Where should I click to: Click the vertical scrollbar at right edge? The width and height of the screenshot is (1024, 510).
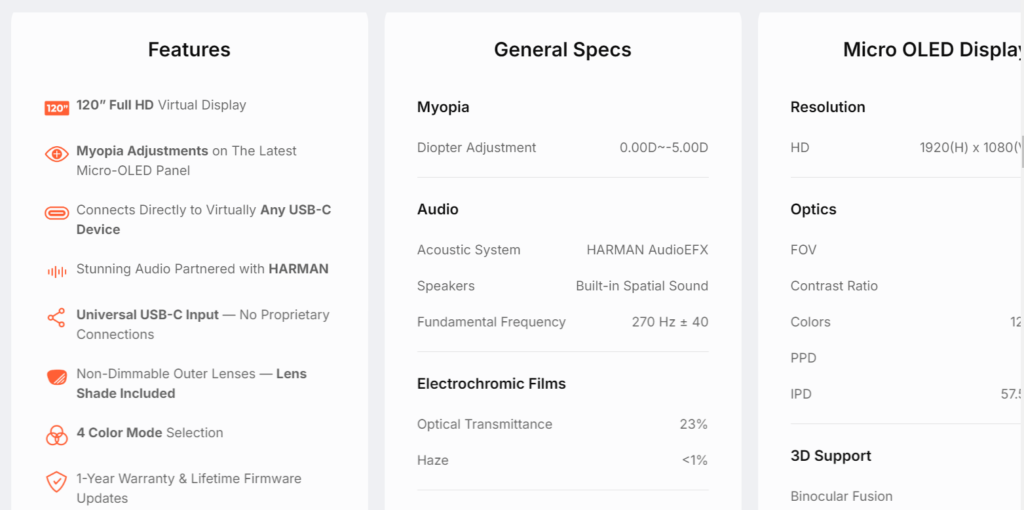(1021, 153)
